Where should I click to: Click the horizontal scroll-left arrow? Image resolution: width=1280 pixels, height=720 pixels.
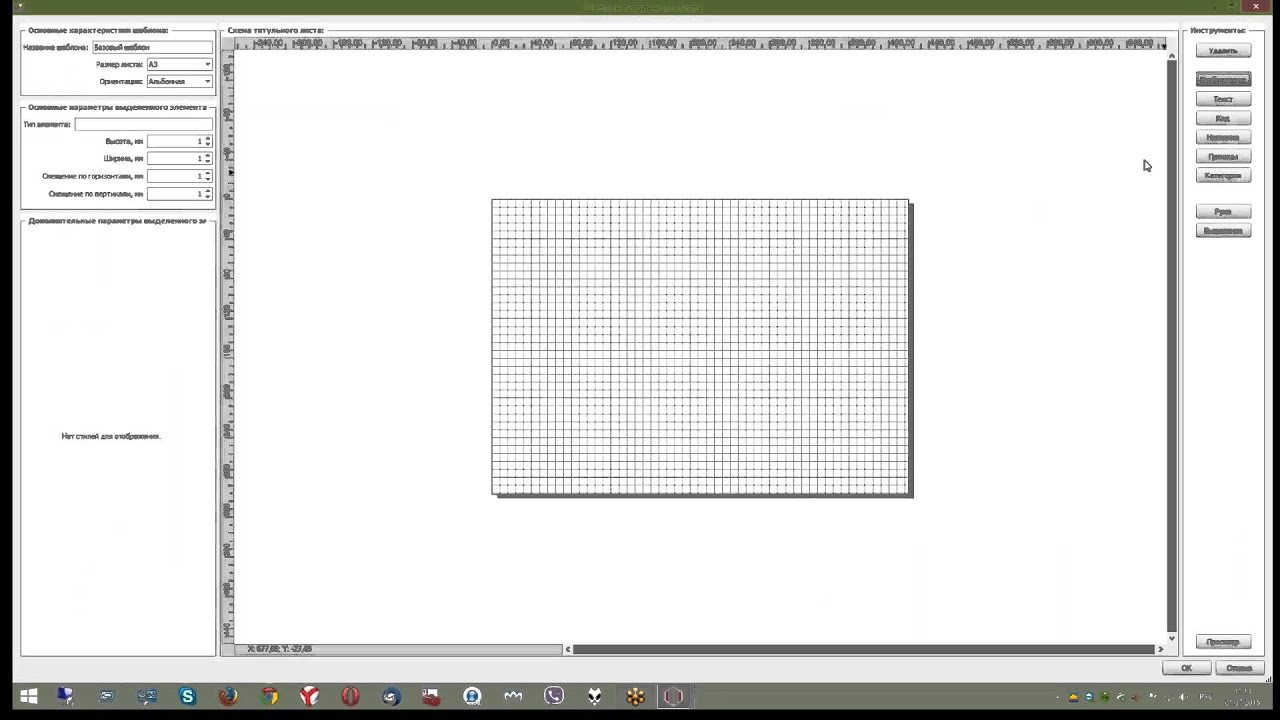point(568,649)
